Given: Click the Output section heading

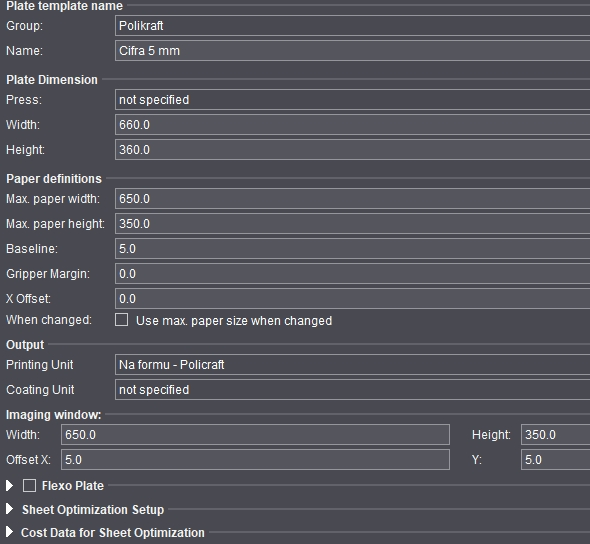Looking at the screenshot, I should 25,345.
